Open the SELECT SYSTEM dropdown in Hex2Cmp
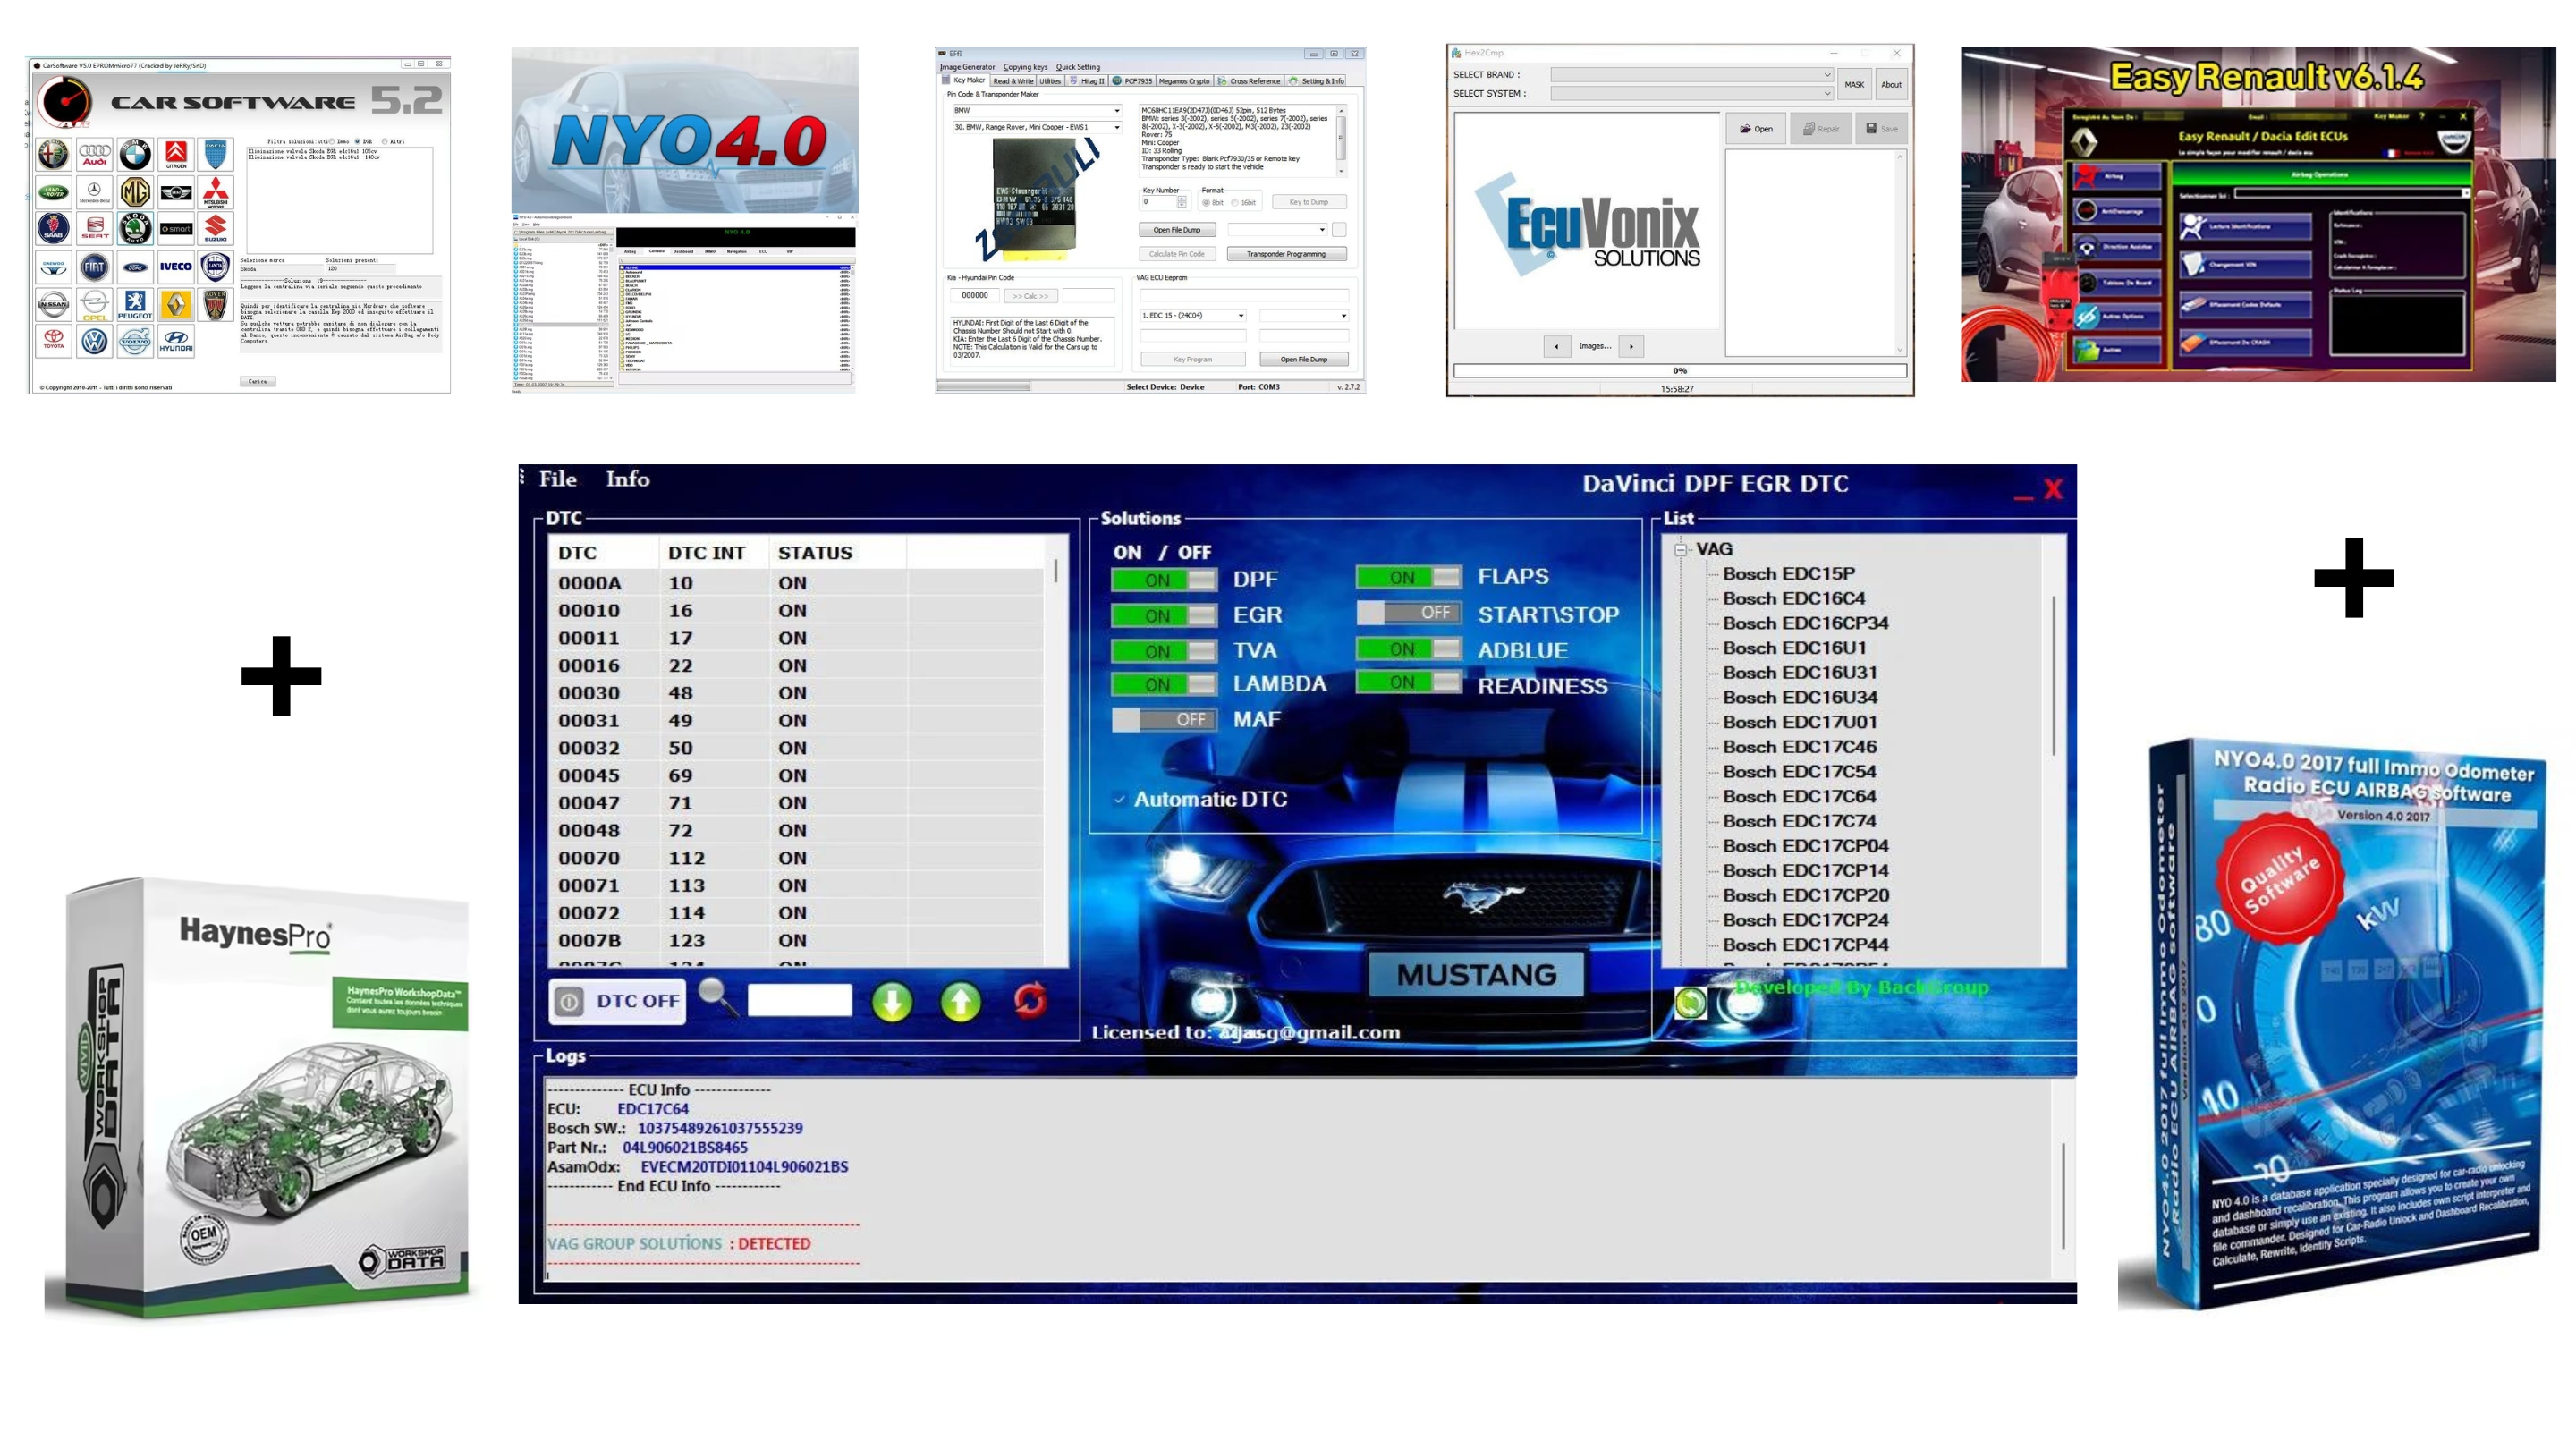Viewport: 2576px width, 1449px height. tap(1691, 94)
